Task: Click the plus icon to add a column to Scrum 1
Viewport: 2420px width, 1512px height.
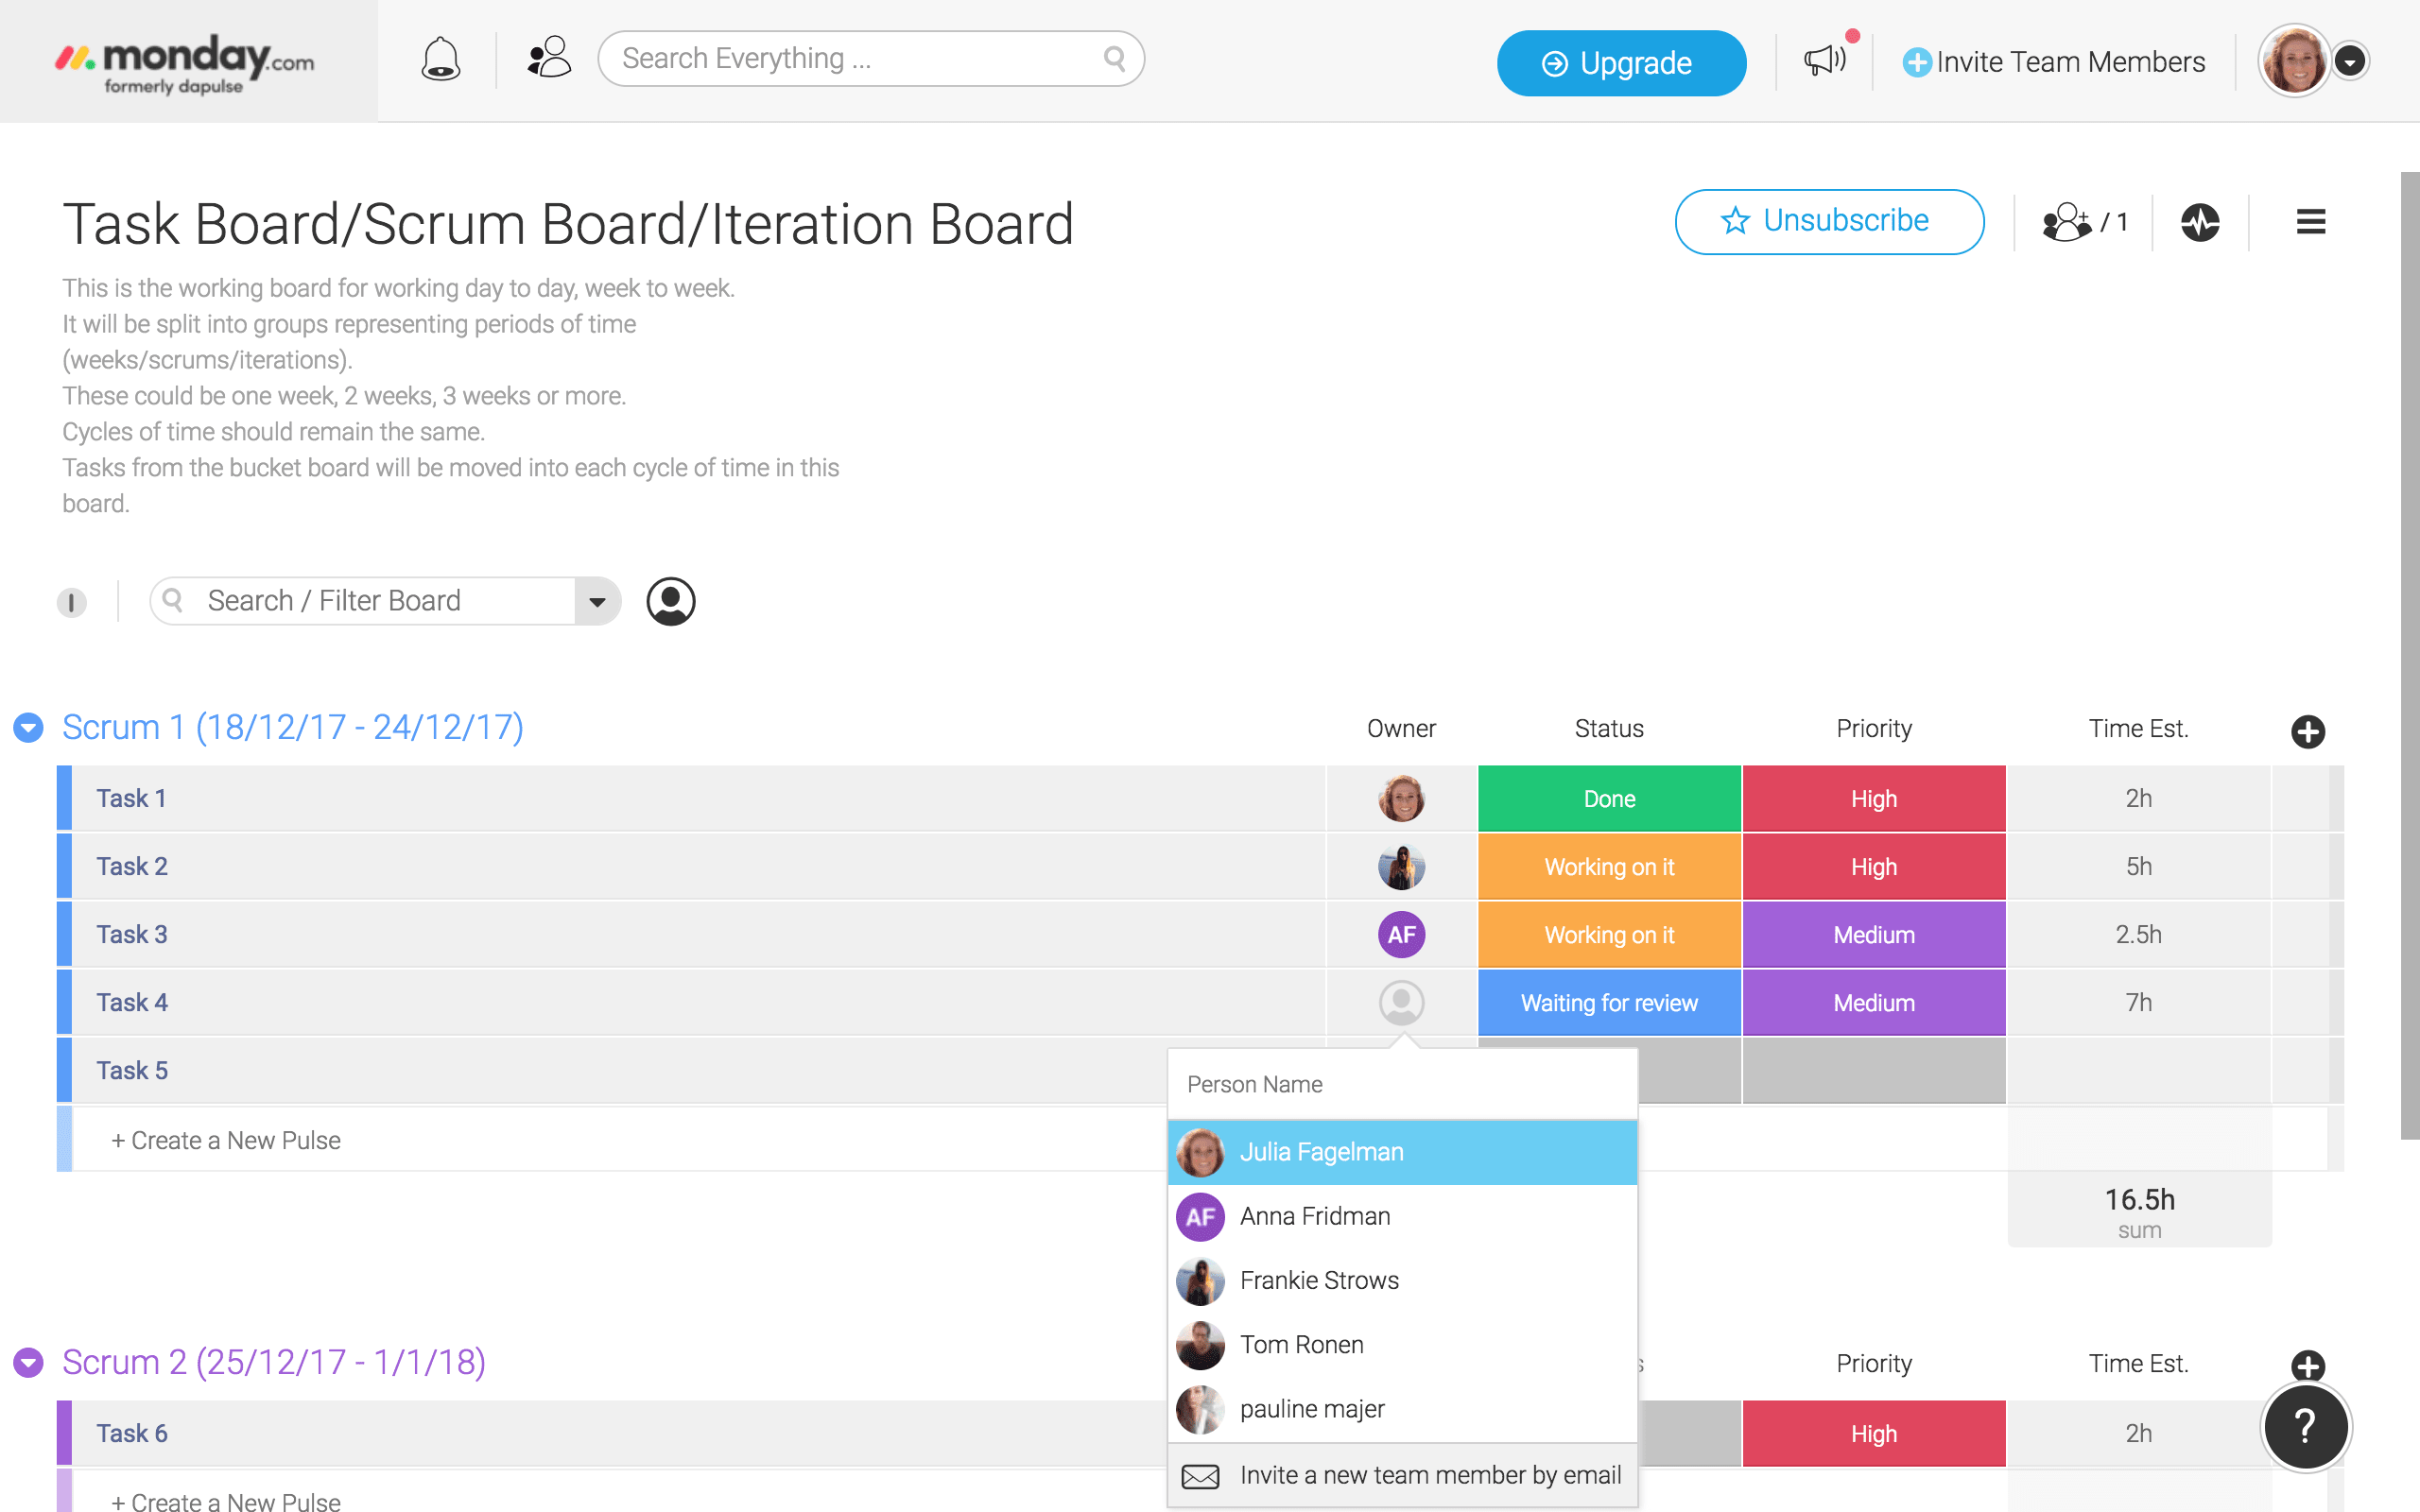Action: (x=2309, y=731)
